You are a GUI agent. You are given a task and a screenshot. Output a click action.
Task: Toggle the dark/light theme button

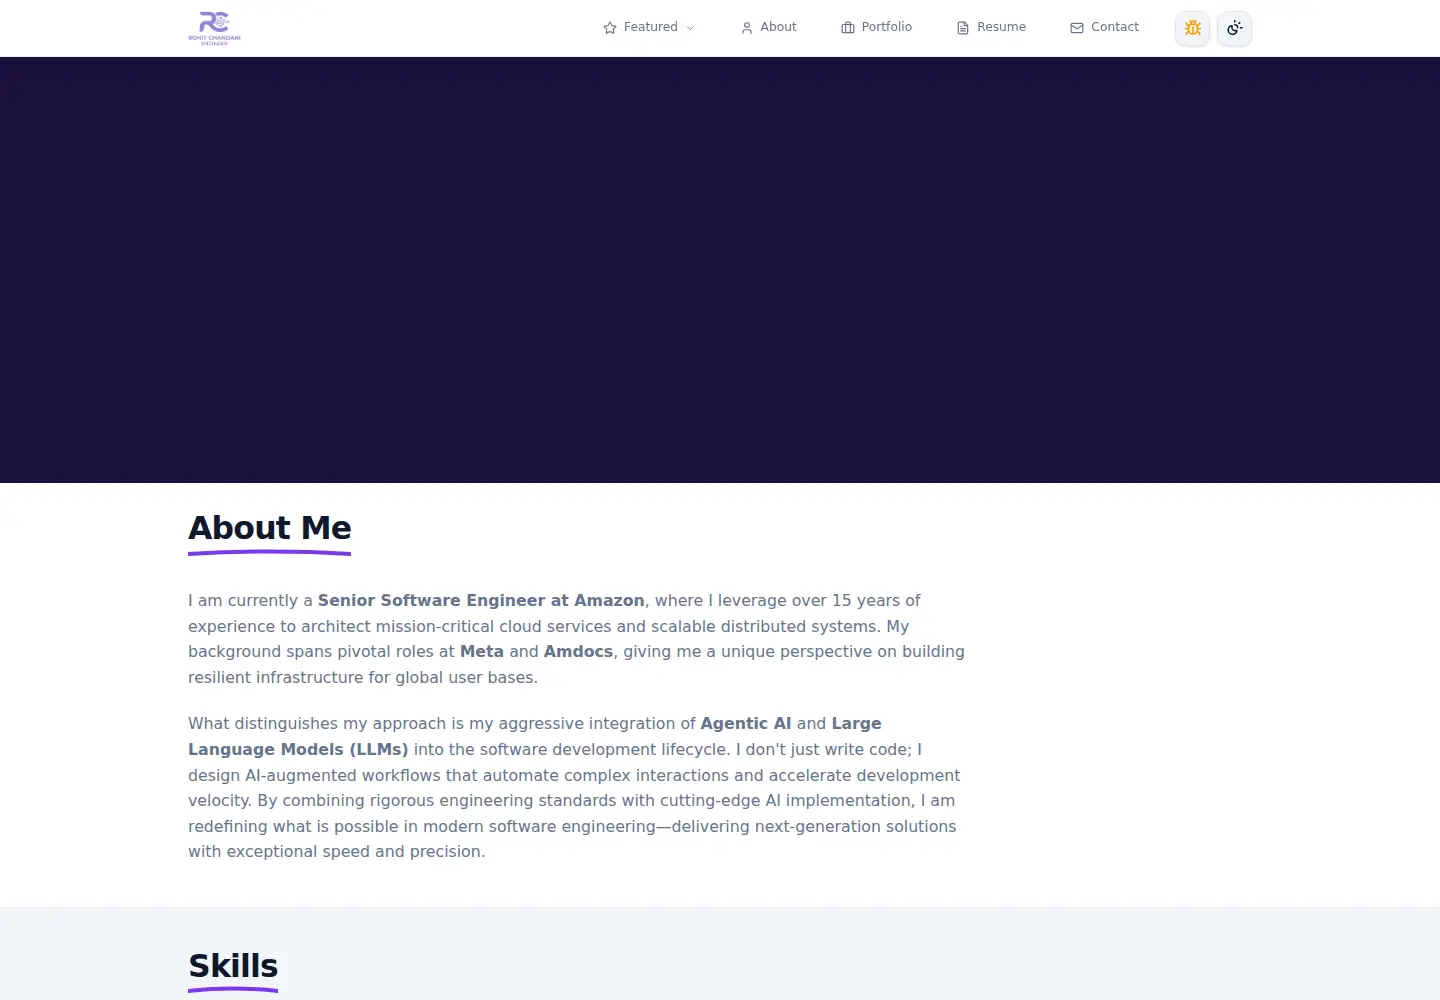(1234, 28)
